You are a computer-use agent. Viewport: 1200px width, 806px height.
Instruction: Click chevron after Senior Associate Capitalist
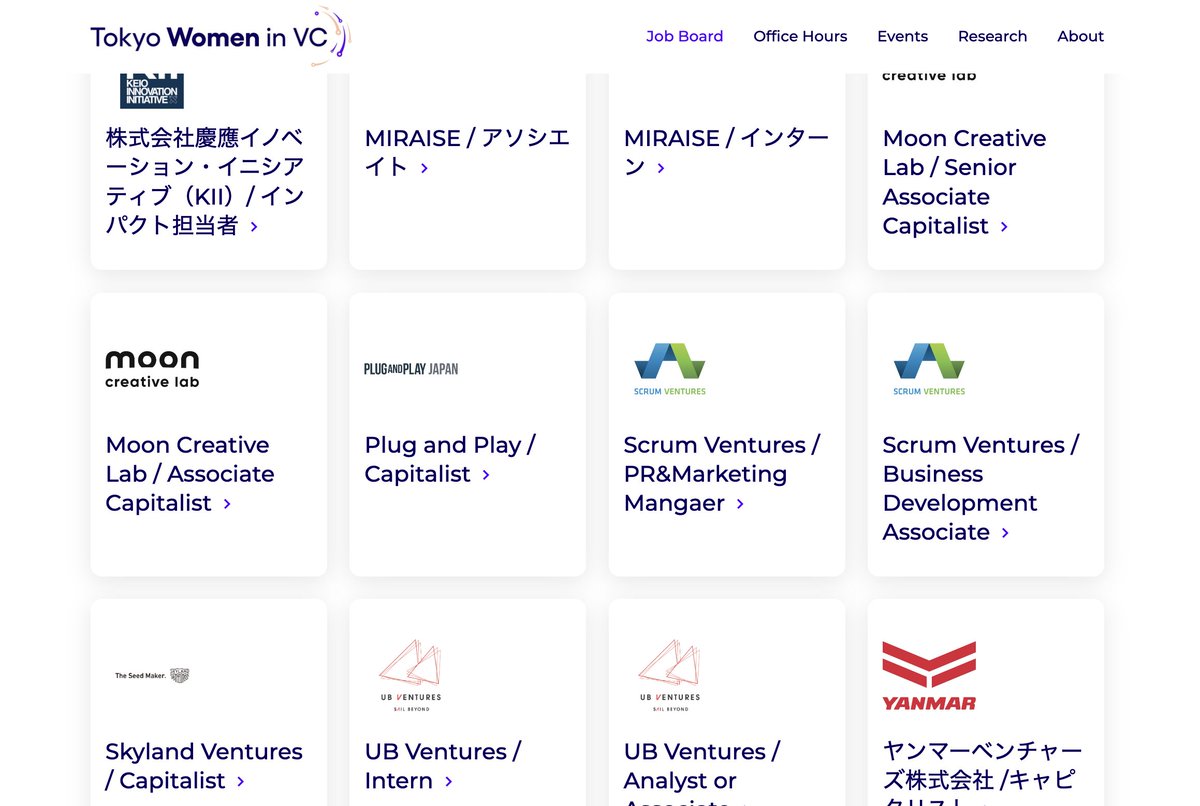point(1004,227)
